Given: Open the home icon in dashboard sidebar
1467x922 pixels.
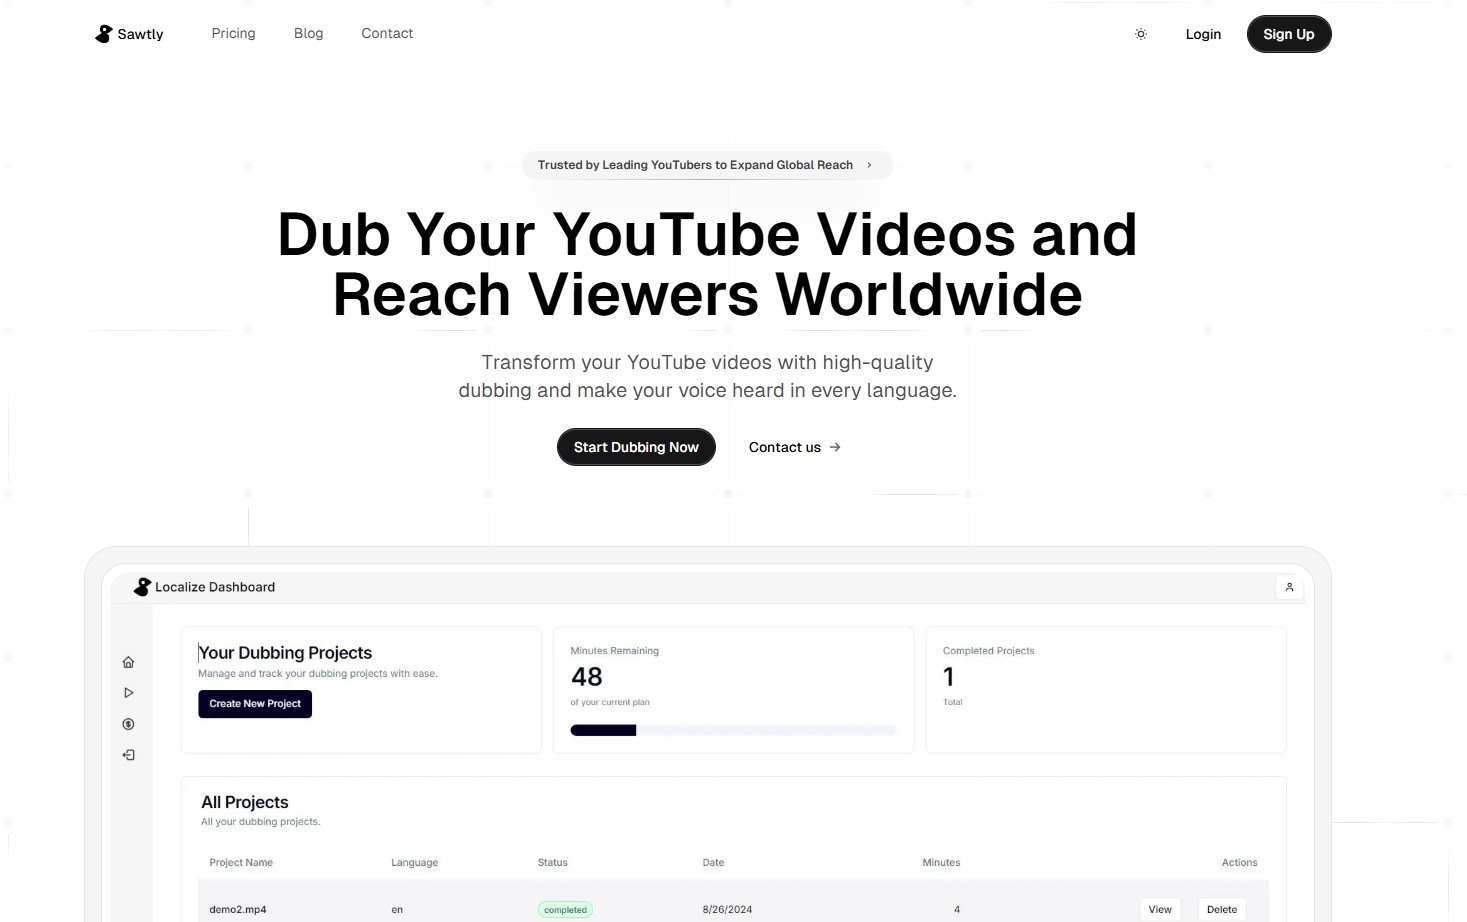Looking at the screenshot, I should 128,662.
